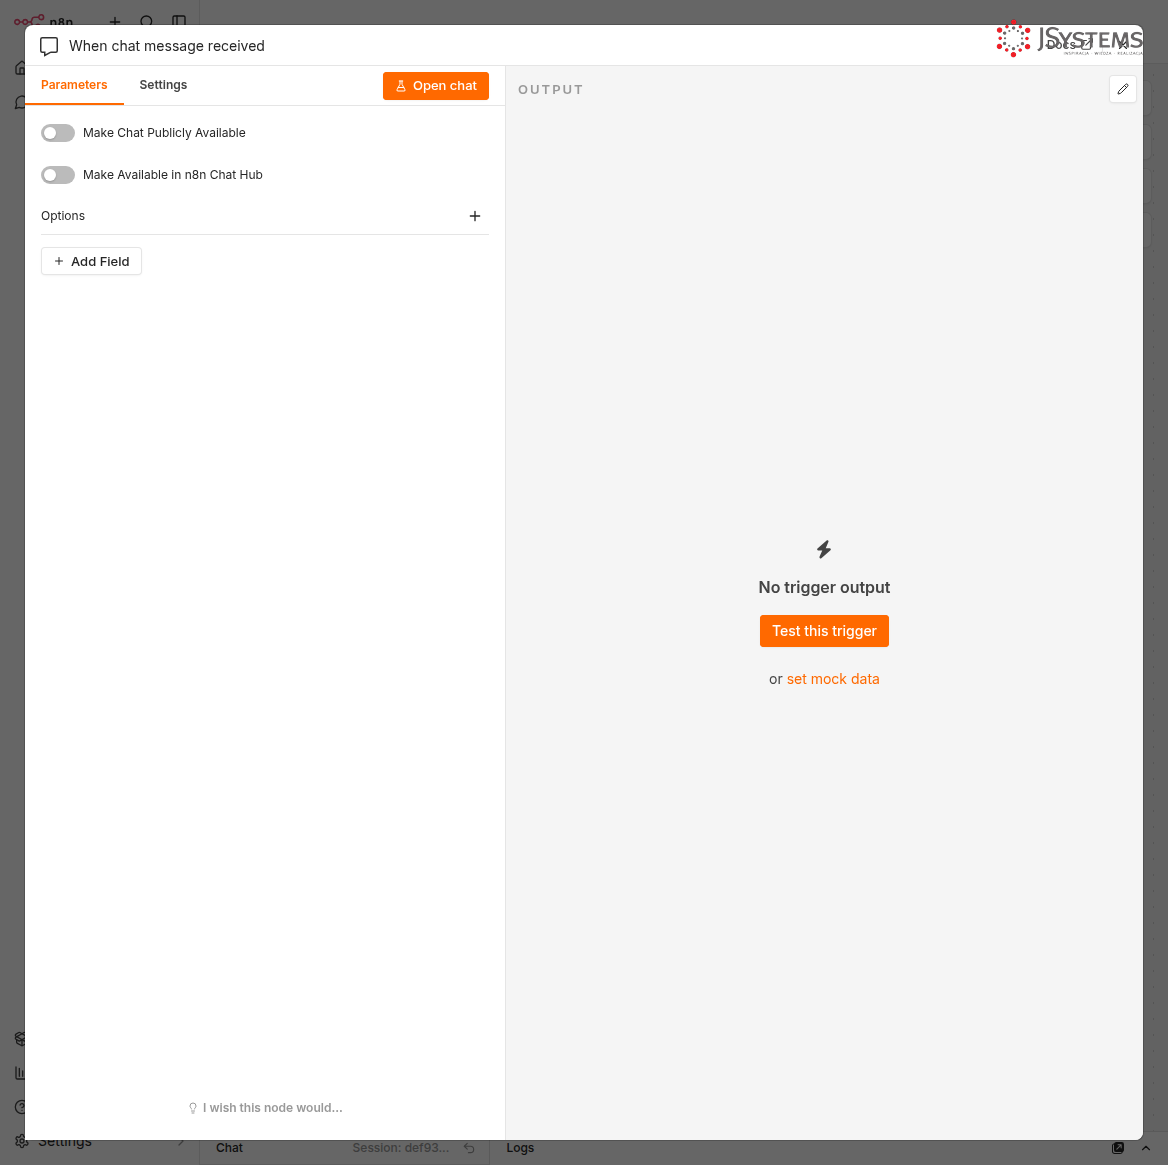Click the chat bubble node icon in header
Image resolution: width=1168 pixels, height=1165 pixels.
(x=49, y=46)
